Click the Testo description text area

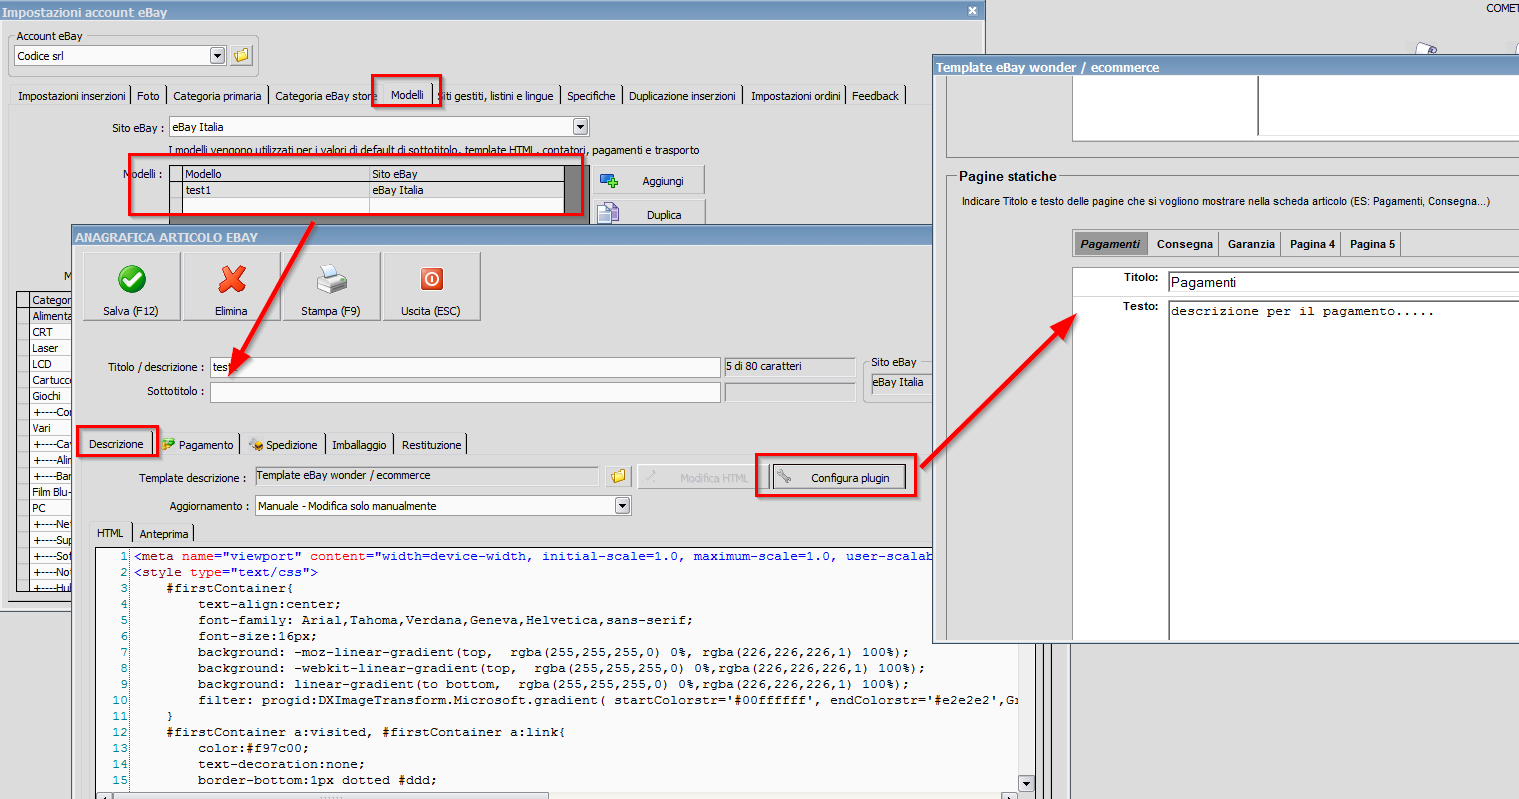[1344, 470]
